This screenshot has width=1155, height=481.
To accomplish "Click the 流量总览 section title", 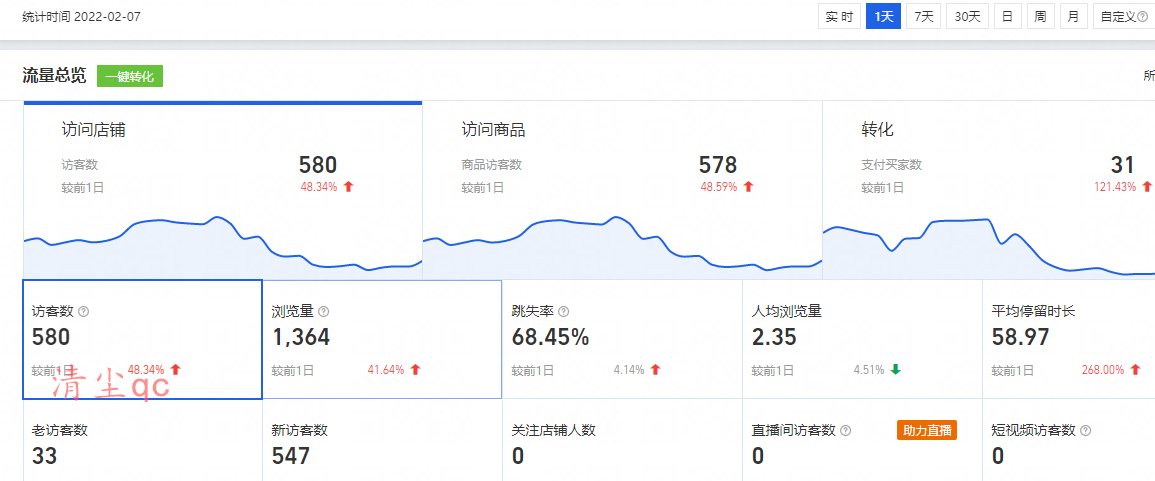I will [x=54, y=75].
